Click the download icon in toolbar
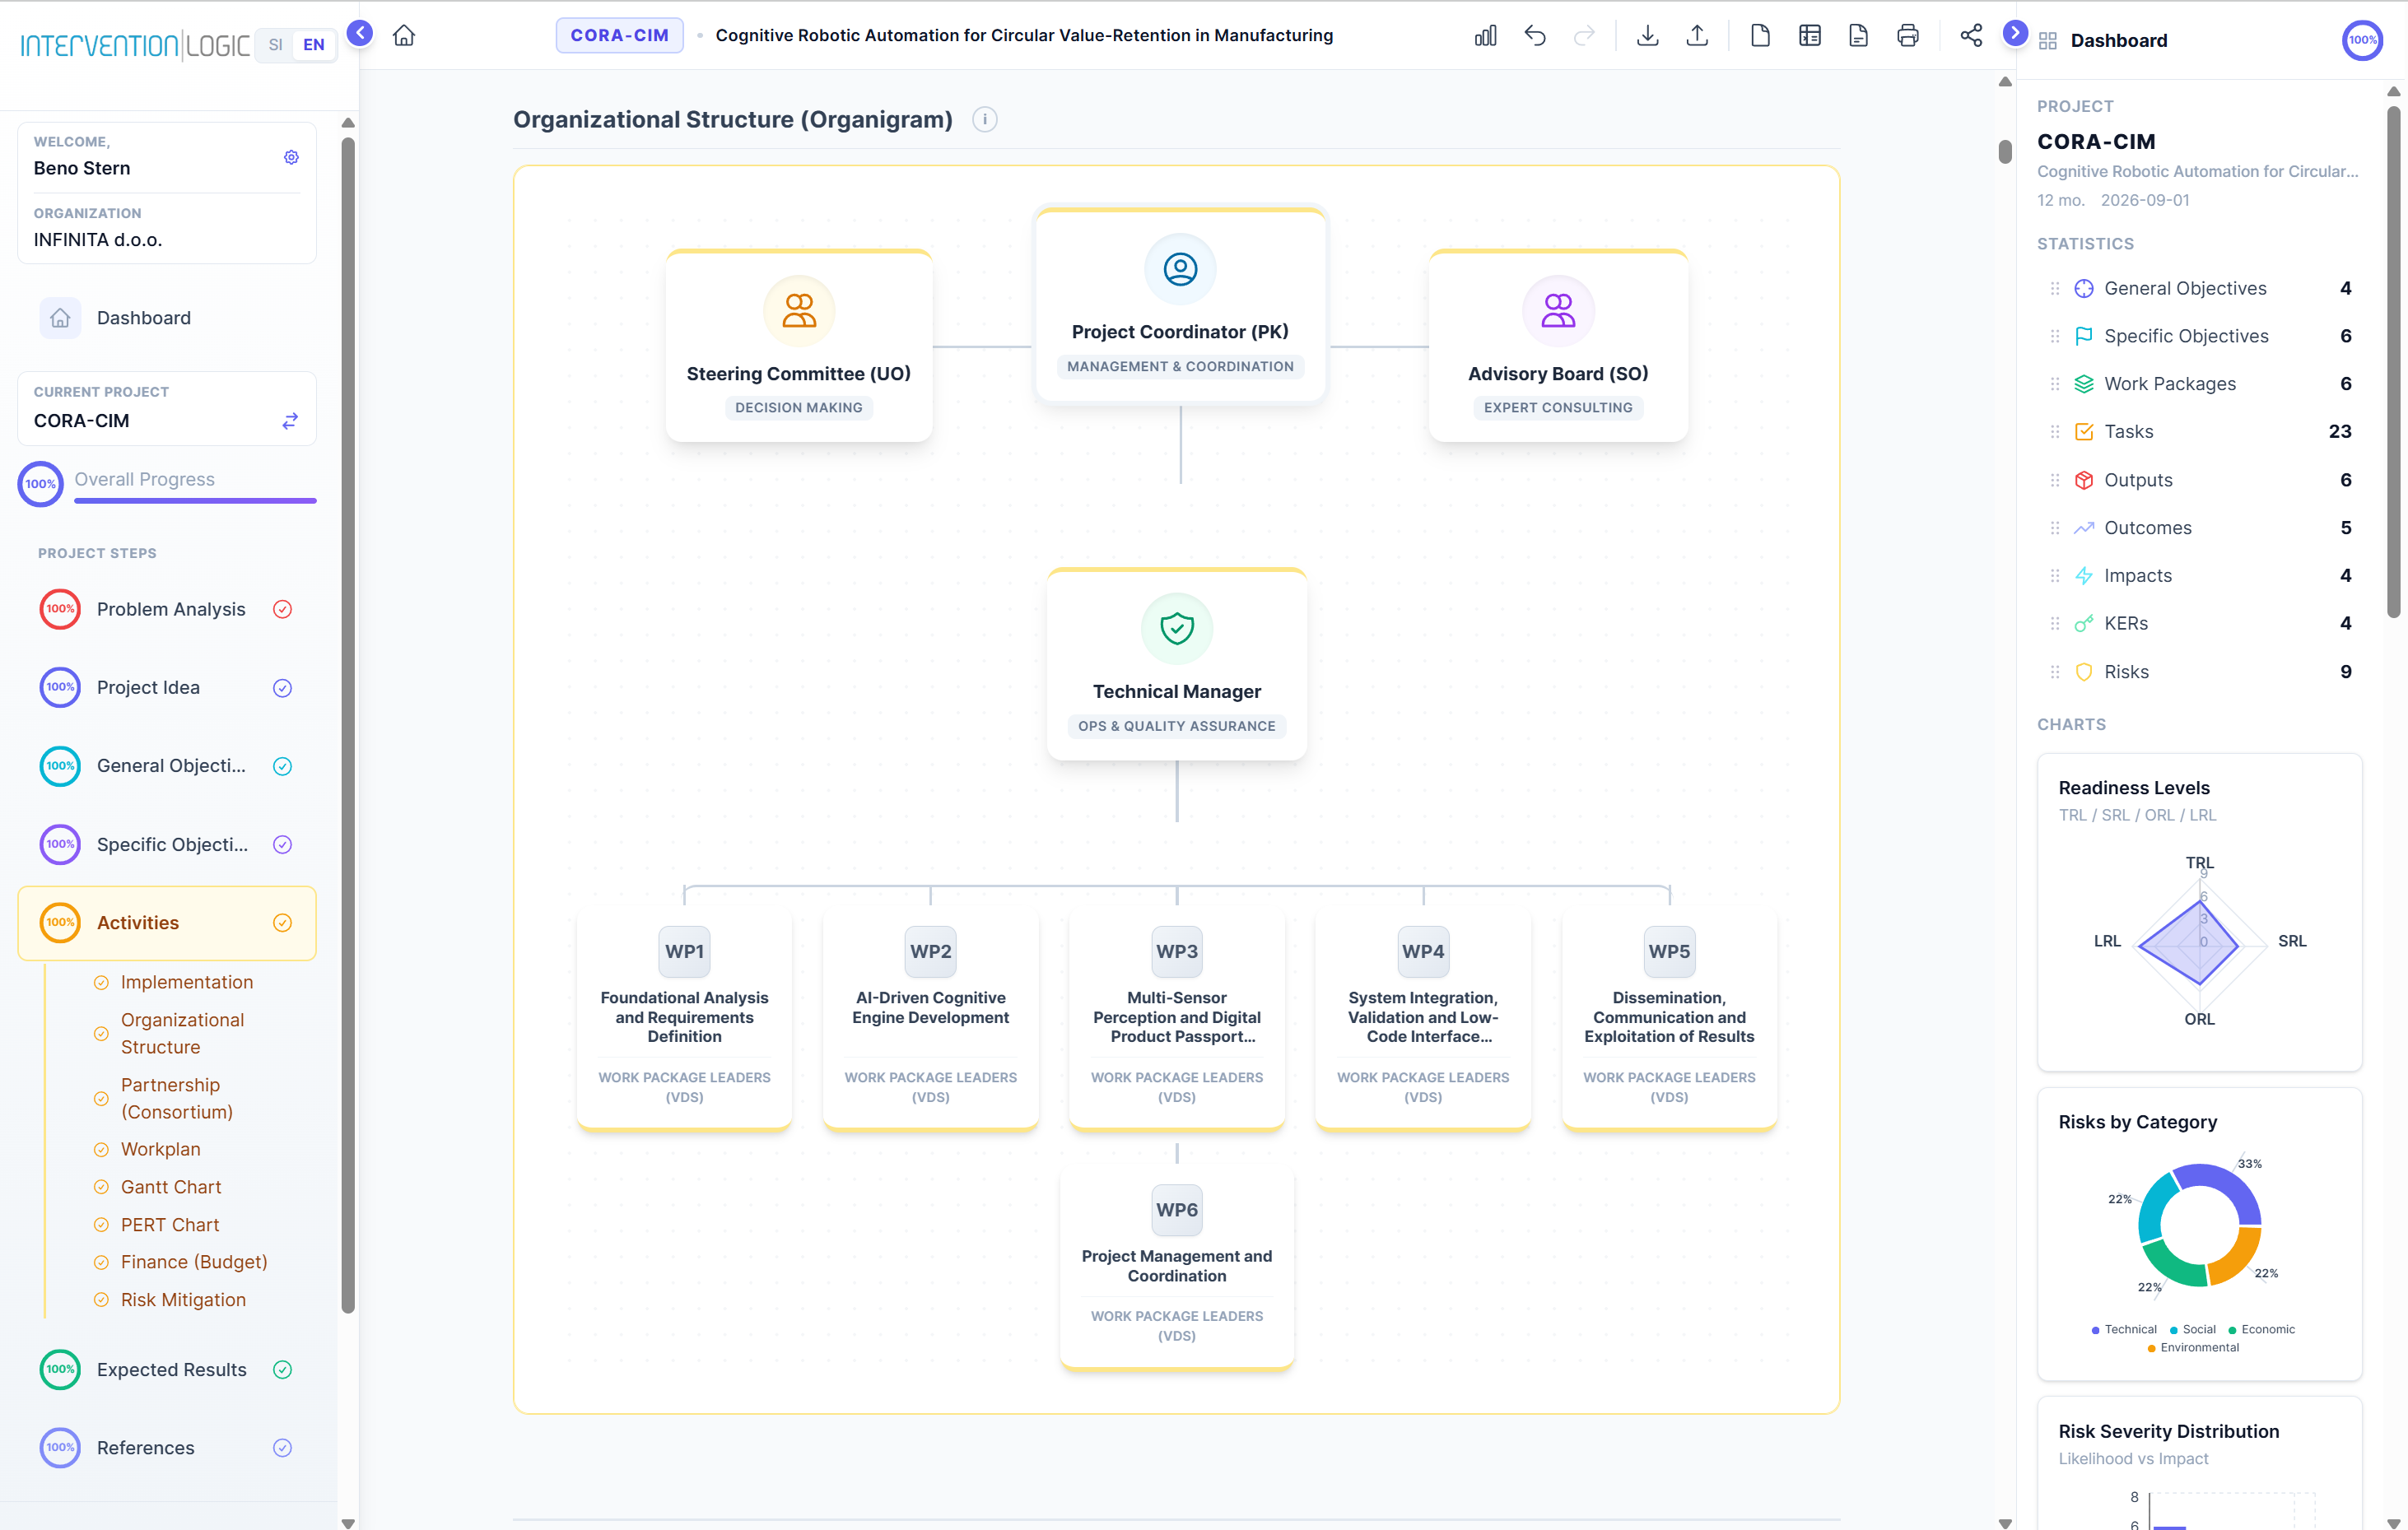 click(x=1648, y=36)
